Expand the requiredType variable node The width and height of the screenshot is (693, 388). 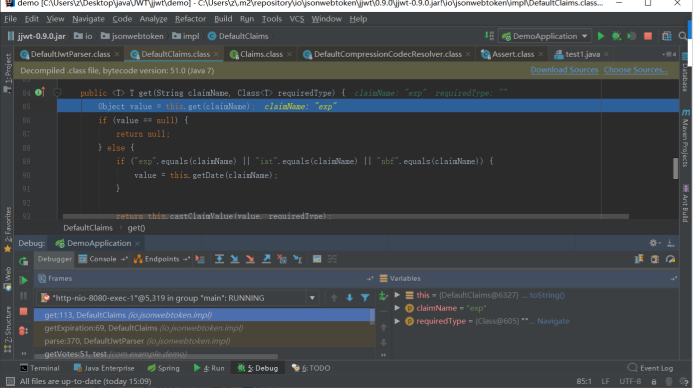click(x=397, y=321)
